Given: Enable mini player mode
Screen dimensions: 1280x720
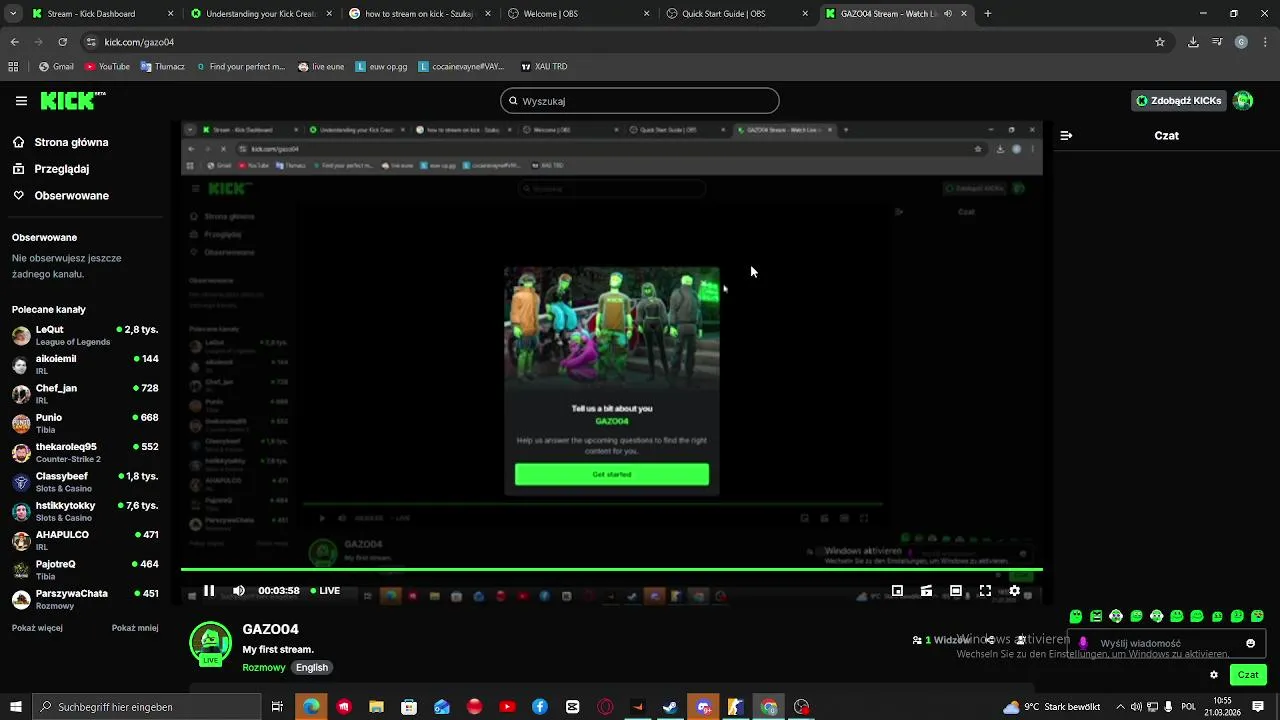Looking at the screenshot, I should coord(897,591).
